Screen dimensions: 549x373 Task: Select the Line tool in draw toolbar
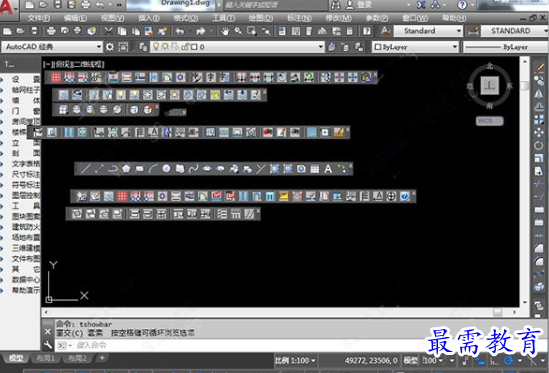point(84,169)
